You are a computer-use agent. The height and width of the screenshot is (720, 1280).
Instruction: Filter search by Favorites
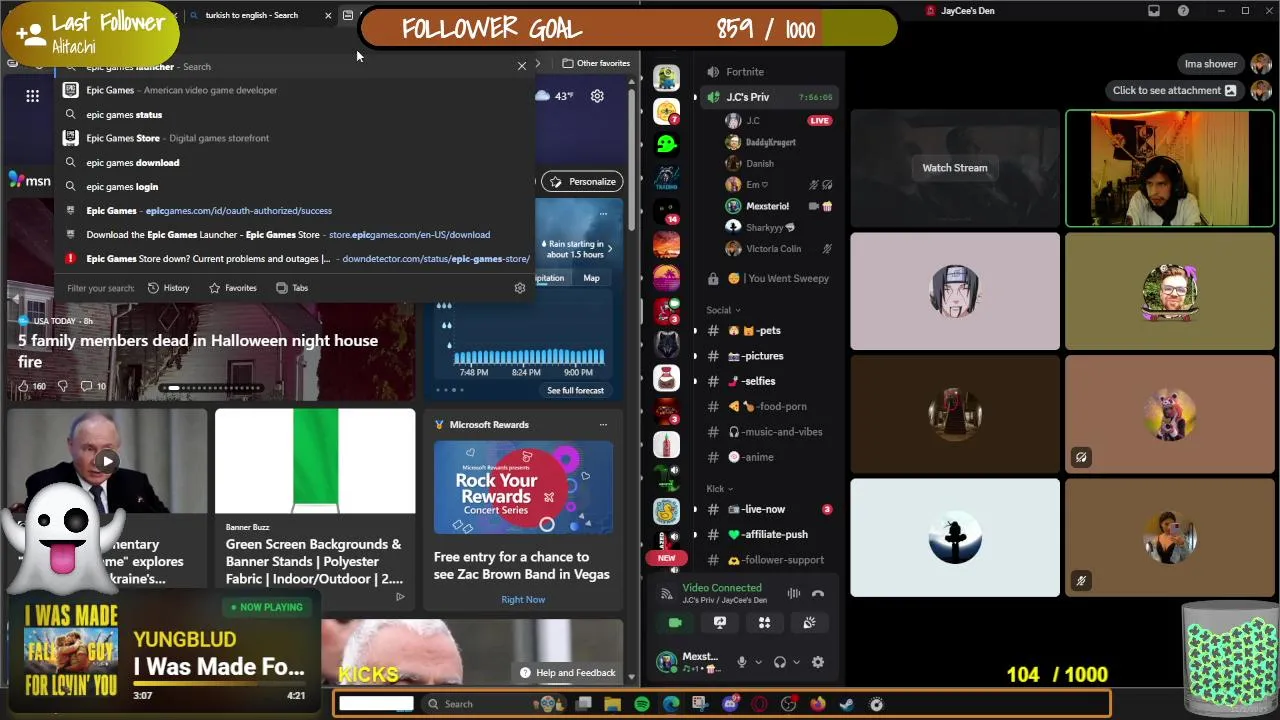232,288
